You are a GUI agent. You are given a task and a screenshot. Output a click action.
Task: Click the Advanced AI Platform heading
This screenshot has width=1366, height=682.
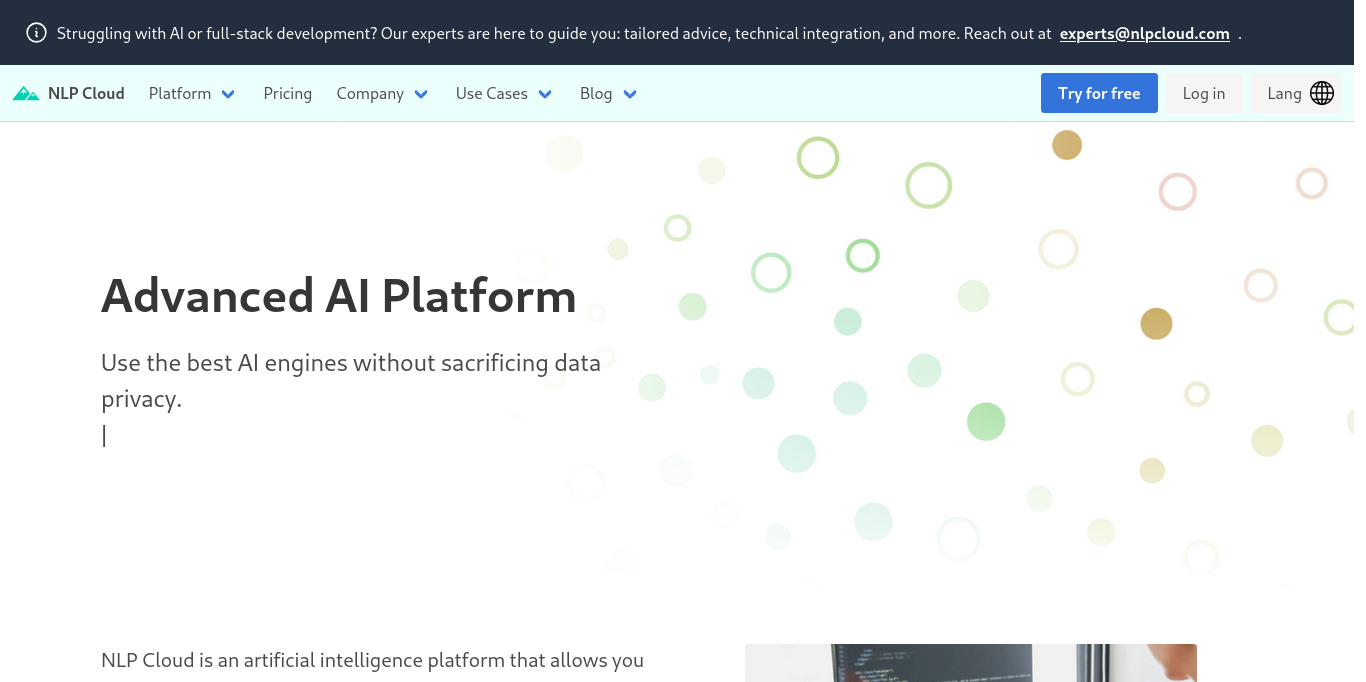pos(339,296)
